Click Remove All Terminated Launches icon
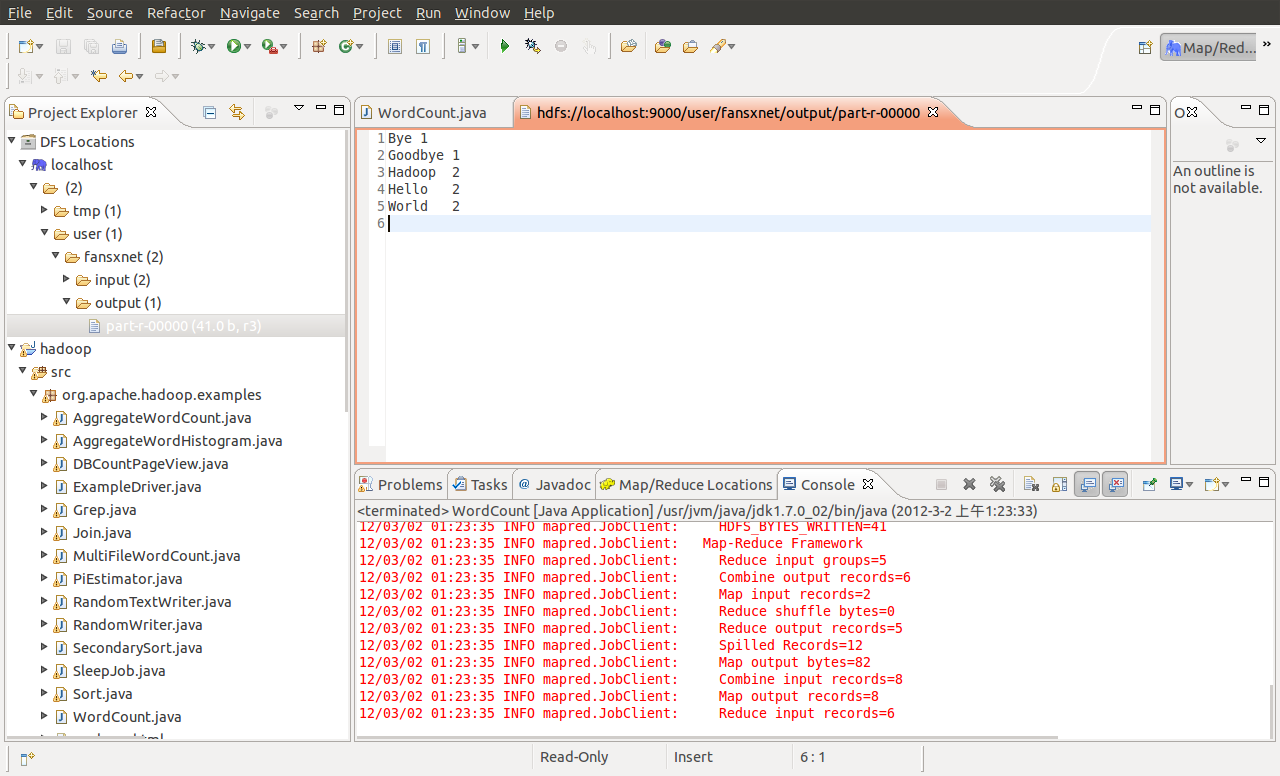This screenshot has width=1280, height=776. click(x=997, y=484)
